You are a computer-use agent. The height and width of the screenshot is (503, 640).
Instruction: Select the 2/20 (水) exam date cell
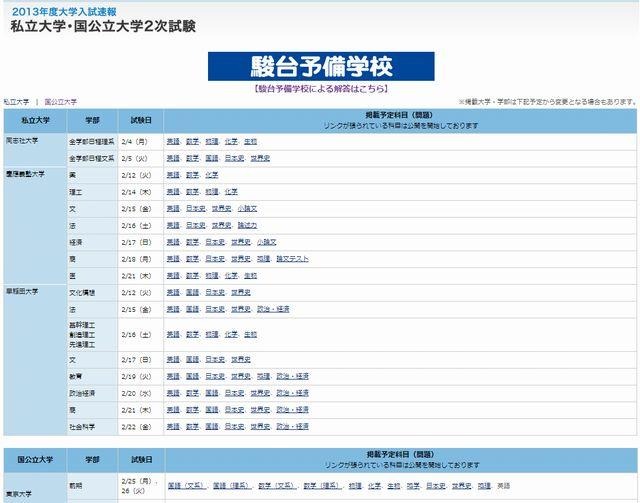tap(140, 393)
